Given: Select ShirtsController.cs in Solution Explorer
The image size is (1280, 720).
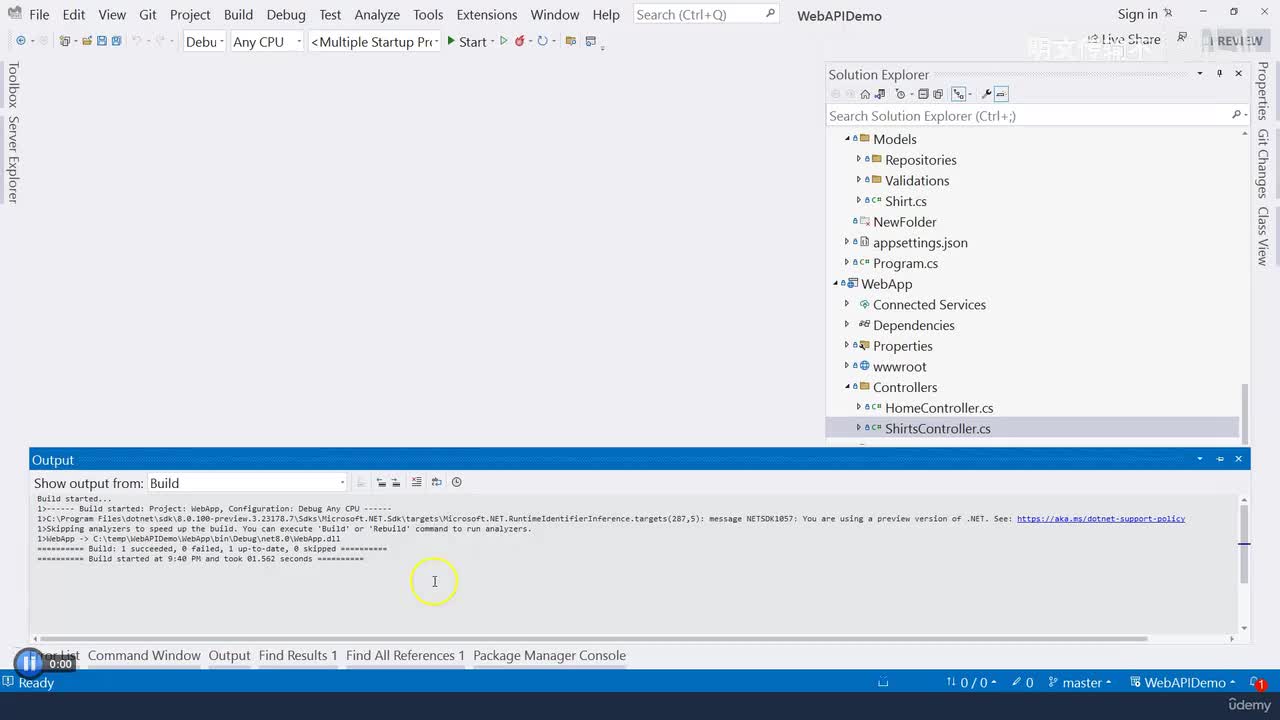Looking at the screenshot, I should [x=937, y=429].
